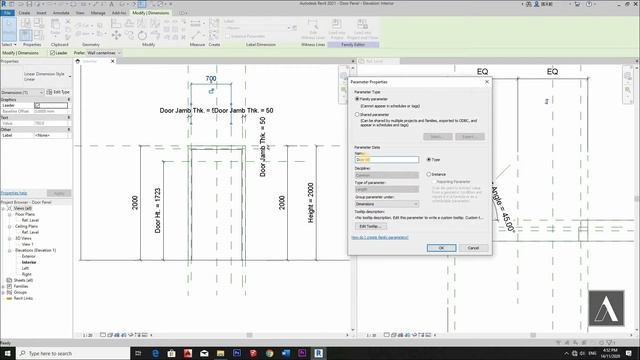This screenshot has height=360, width=640.
Task: Click the Align tool in Modify panel
Action: [116, 24]
